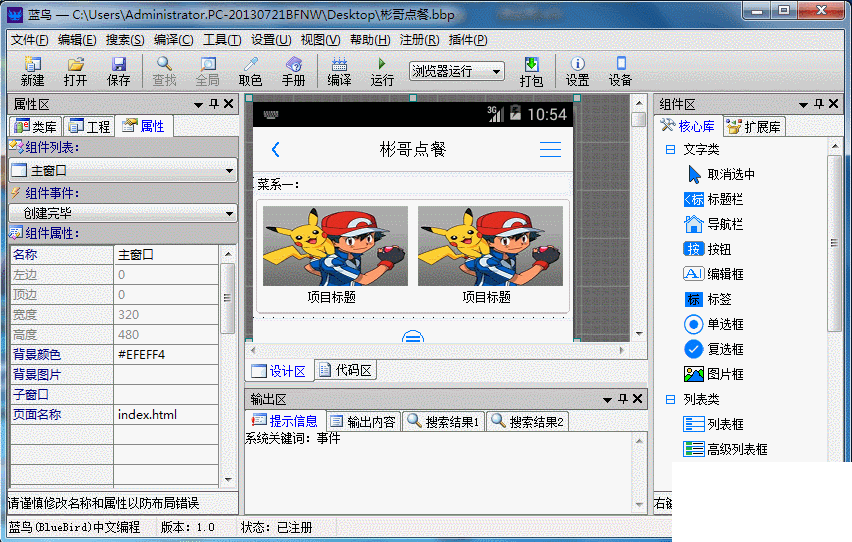This screenshot has width=852, height=542.
Task: Open the 主窗口 component list dropdown
Action: point(229,171)
